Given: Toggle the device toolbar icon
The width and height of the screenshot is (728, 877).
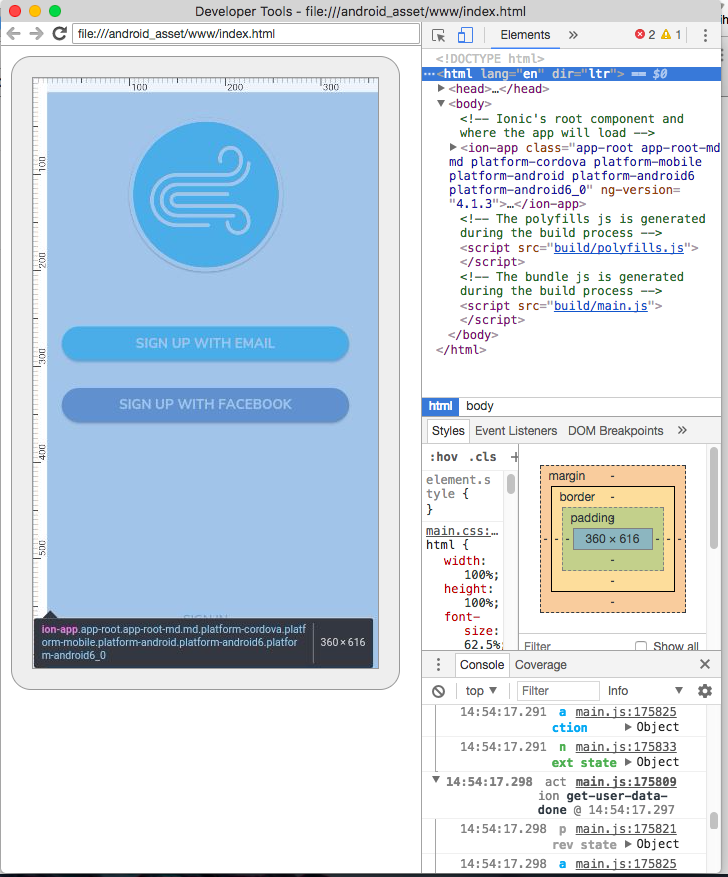Looking at the screenshot, I should [465, 35].
